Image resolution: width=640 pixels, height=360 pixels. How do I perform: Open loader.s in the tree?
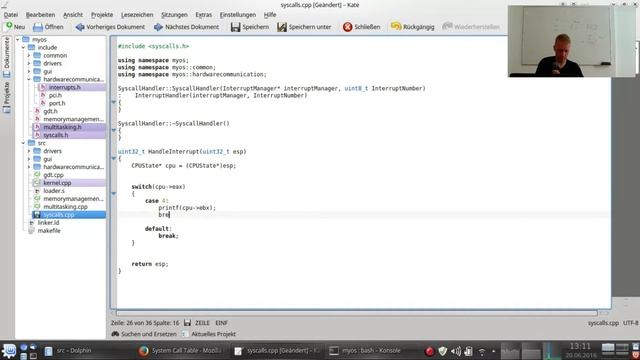tap(54, 191)
